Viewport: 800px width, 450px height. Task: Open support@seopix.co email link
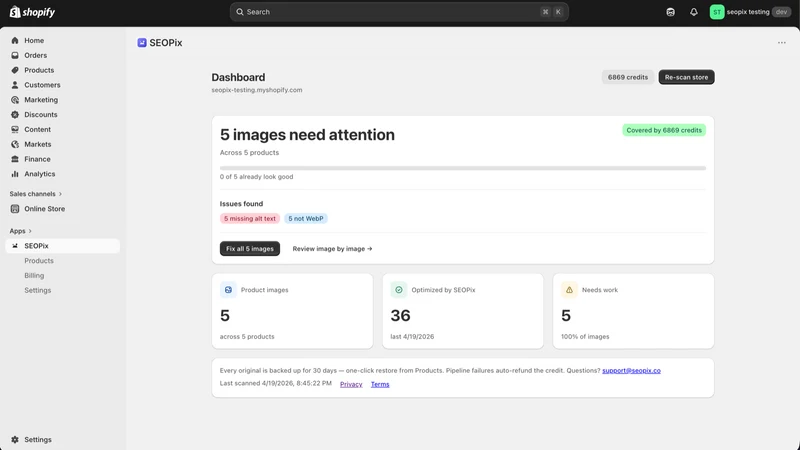pyautogui.click(x=631, y=370)
